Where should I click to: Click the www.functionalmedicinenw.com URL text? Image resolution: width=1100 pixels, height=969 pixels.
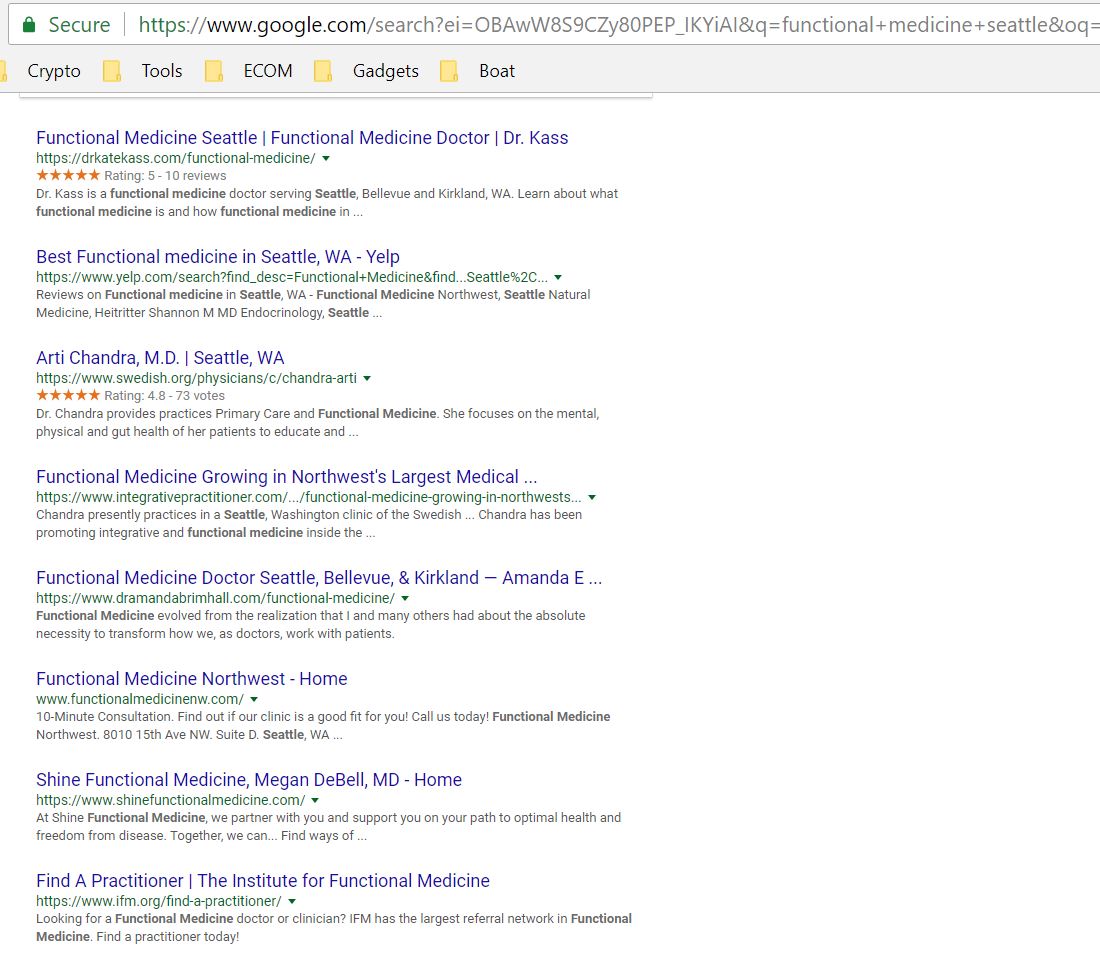click(x=140, y=700)
